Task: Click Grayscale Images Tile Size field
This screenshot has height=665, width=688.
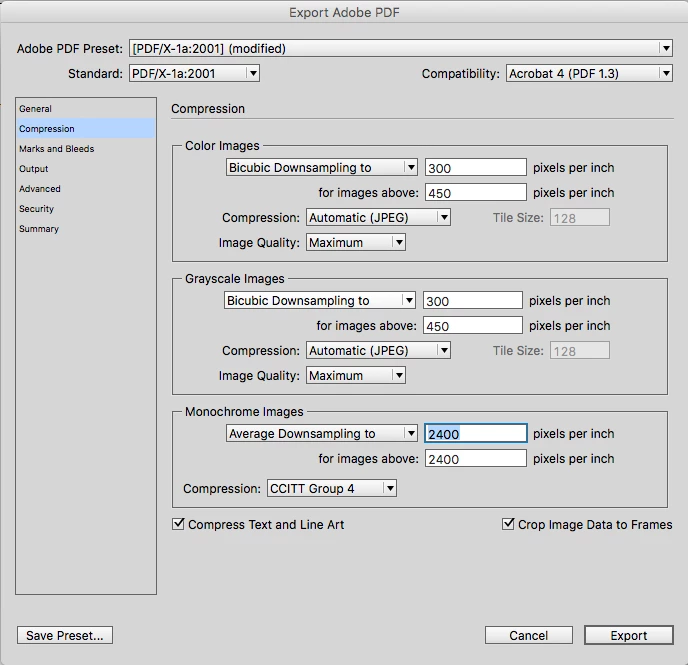Action: pos(580,350)
